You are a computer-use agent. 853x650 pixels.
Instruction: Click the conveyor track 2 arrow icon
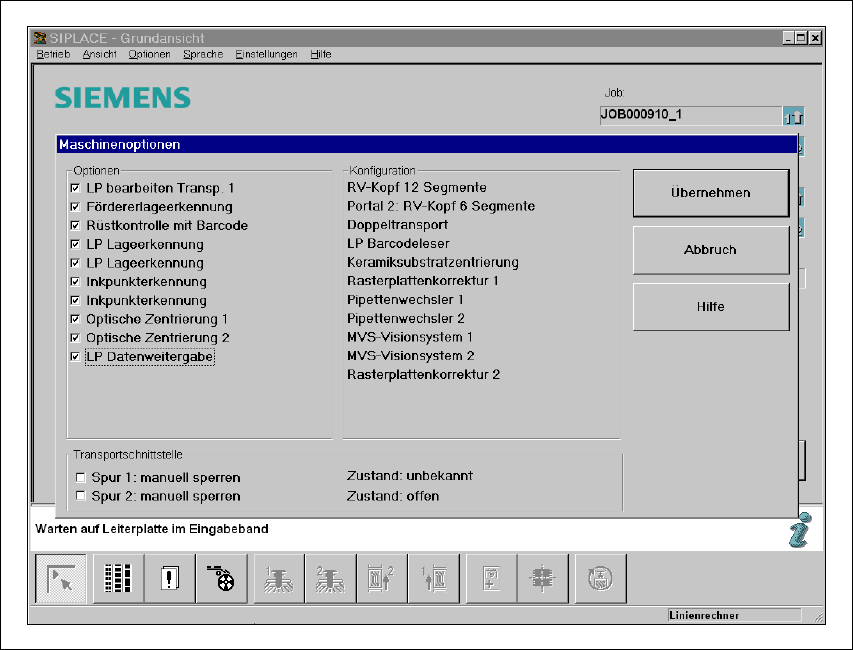click(382, 578)
